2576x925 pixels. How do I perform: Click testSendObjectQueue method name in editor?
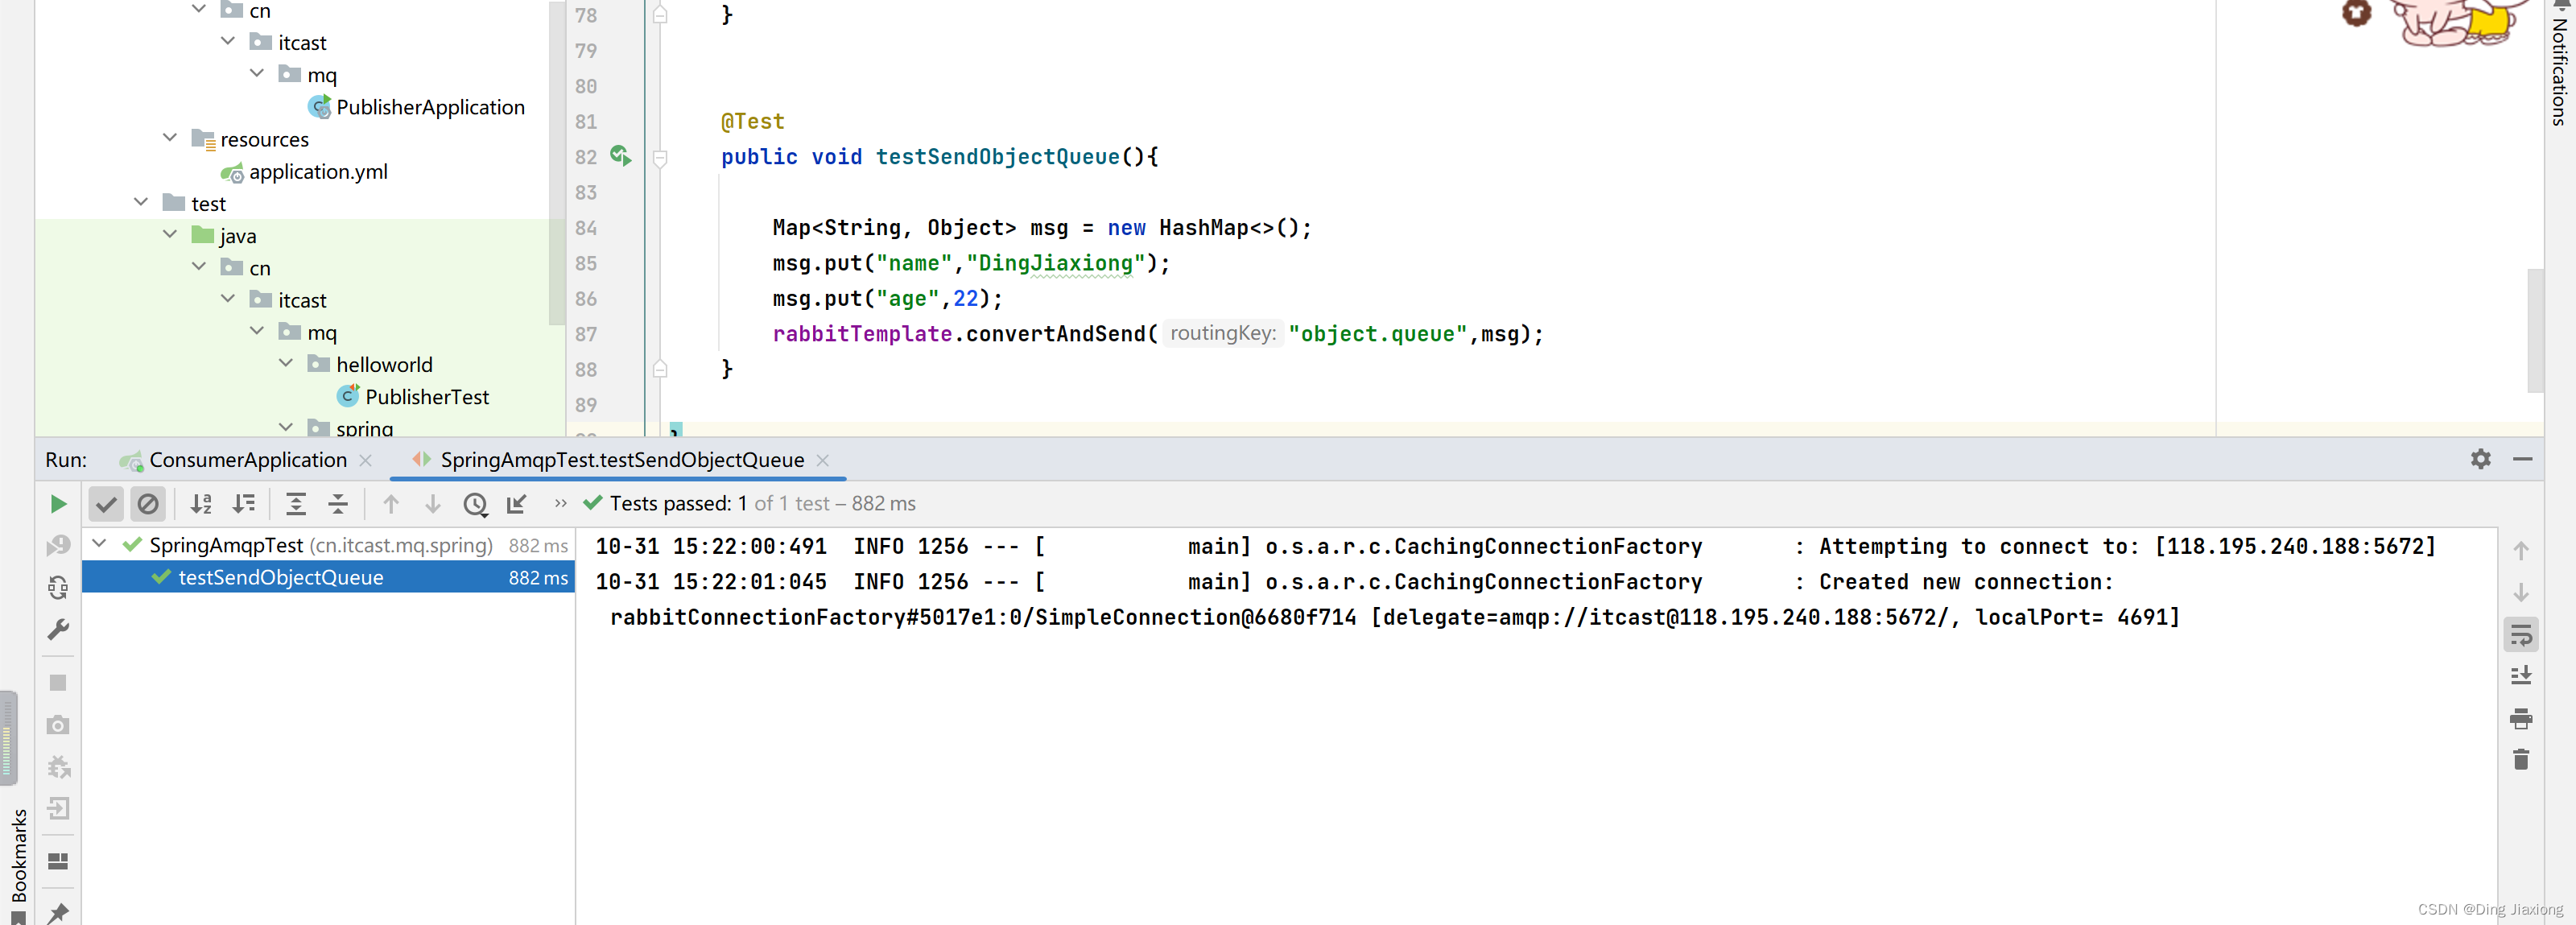coord(997,157)
